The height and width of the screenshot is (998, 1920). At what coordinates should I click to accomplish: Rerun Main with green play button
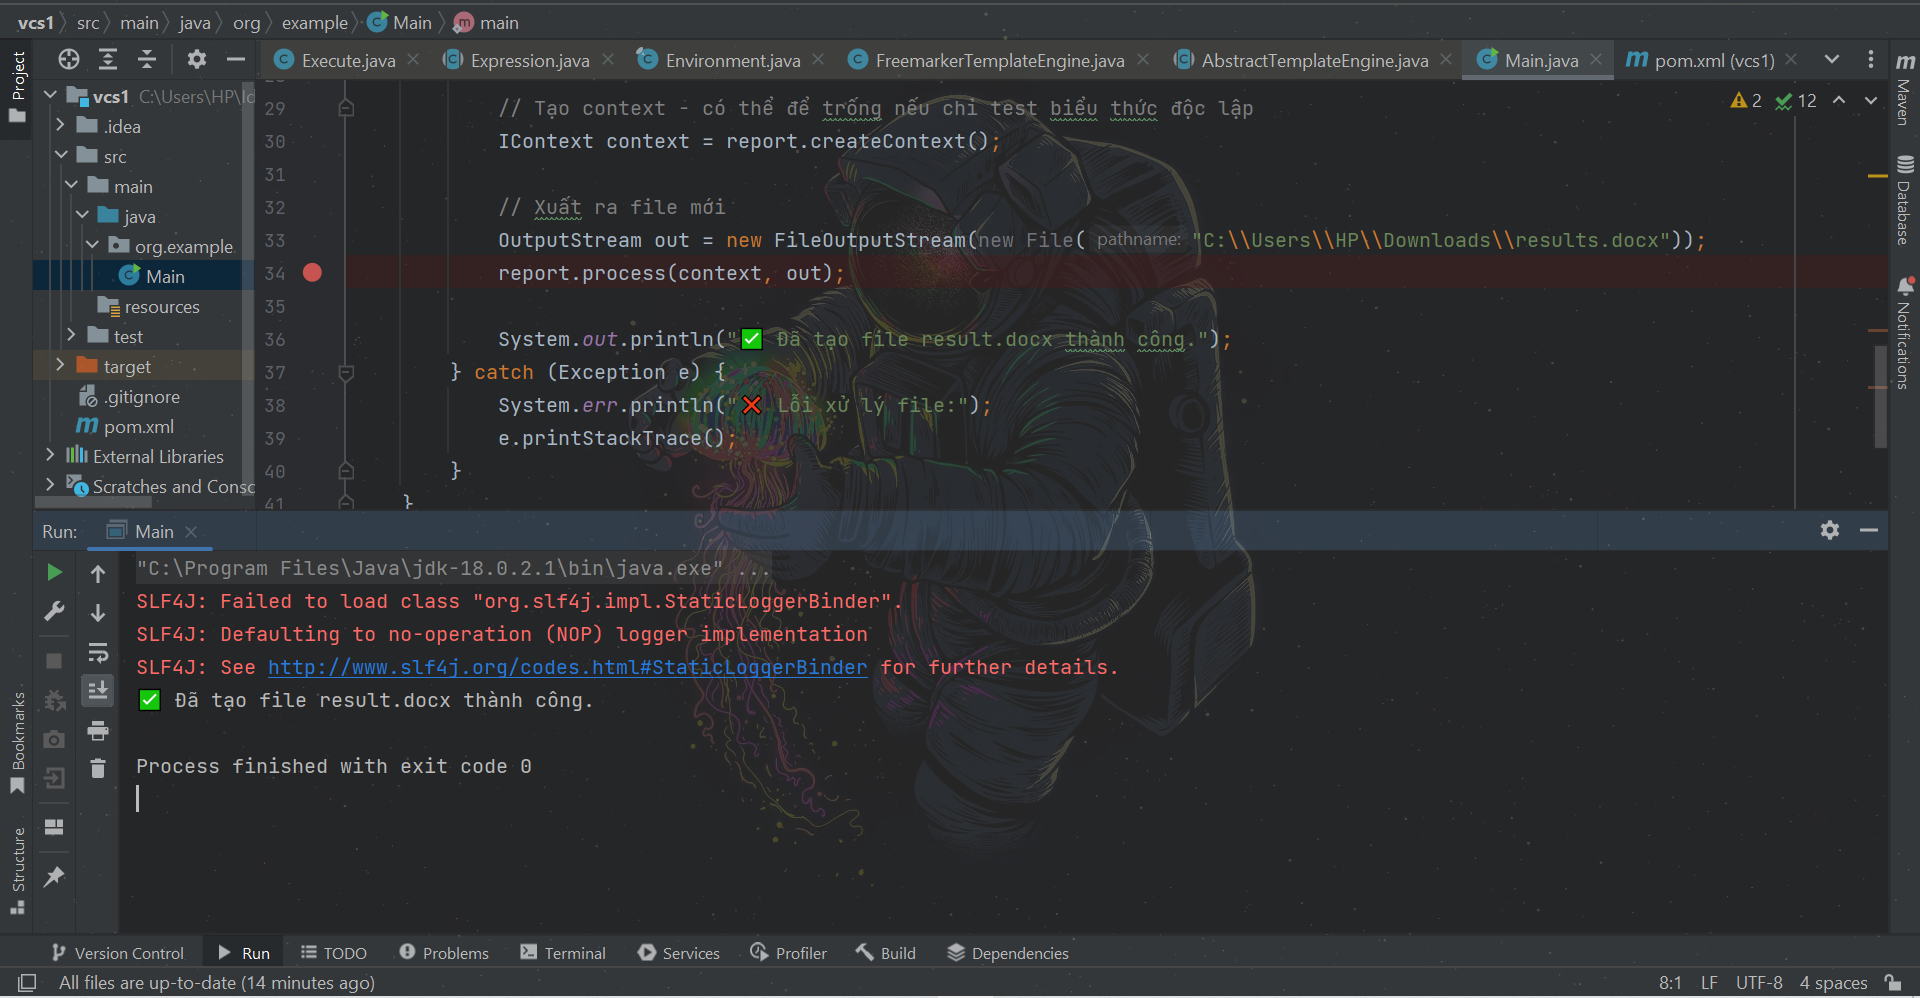tap(55, 572)
